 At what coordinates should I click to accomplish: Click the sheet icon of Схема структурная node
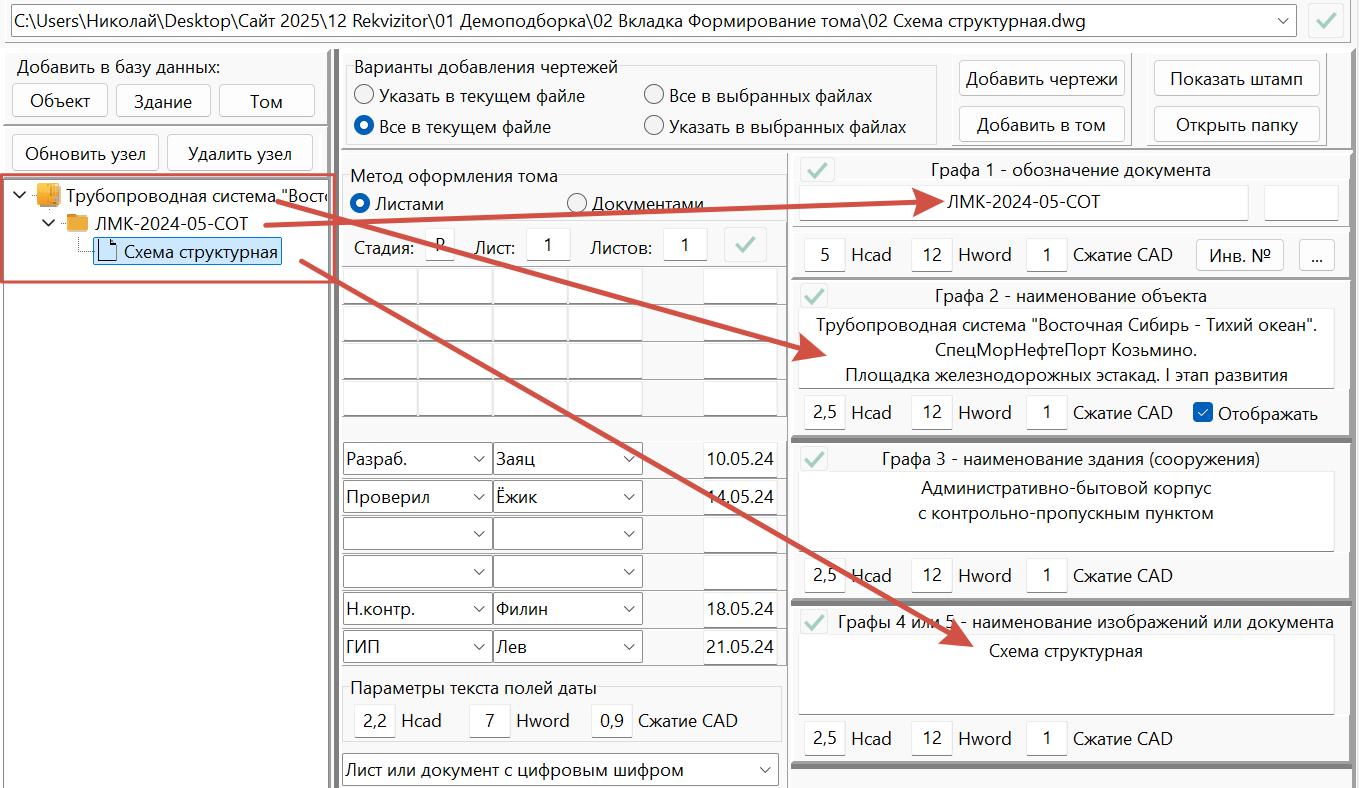pyautogui.click(x=106, y=251)
